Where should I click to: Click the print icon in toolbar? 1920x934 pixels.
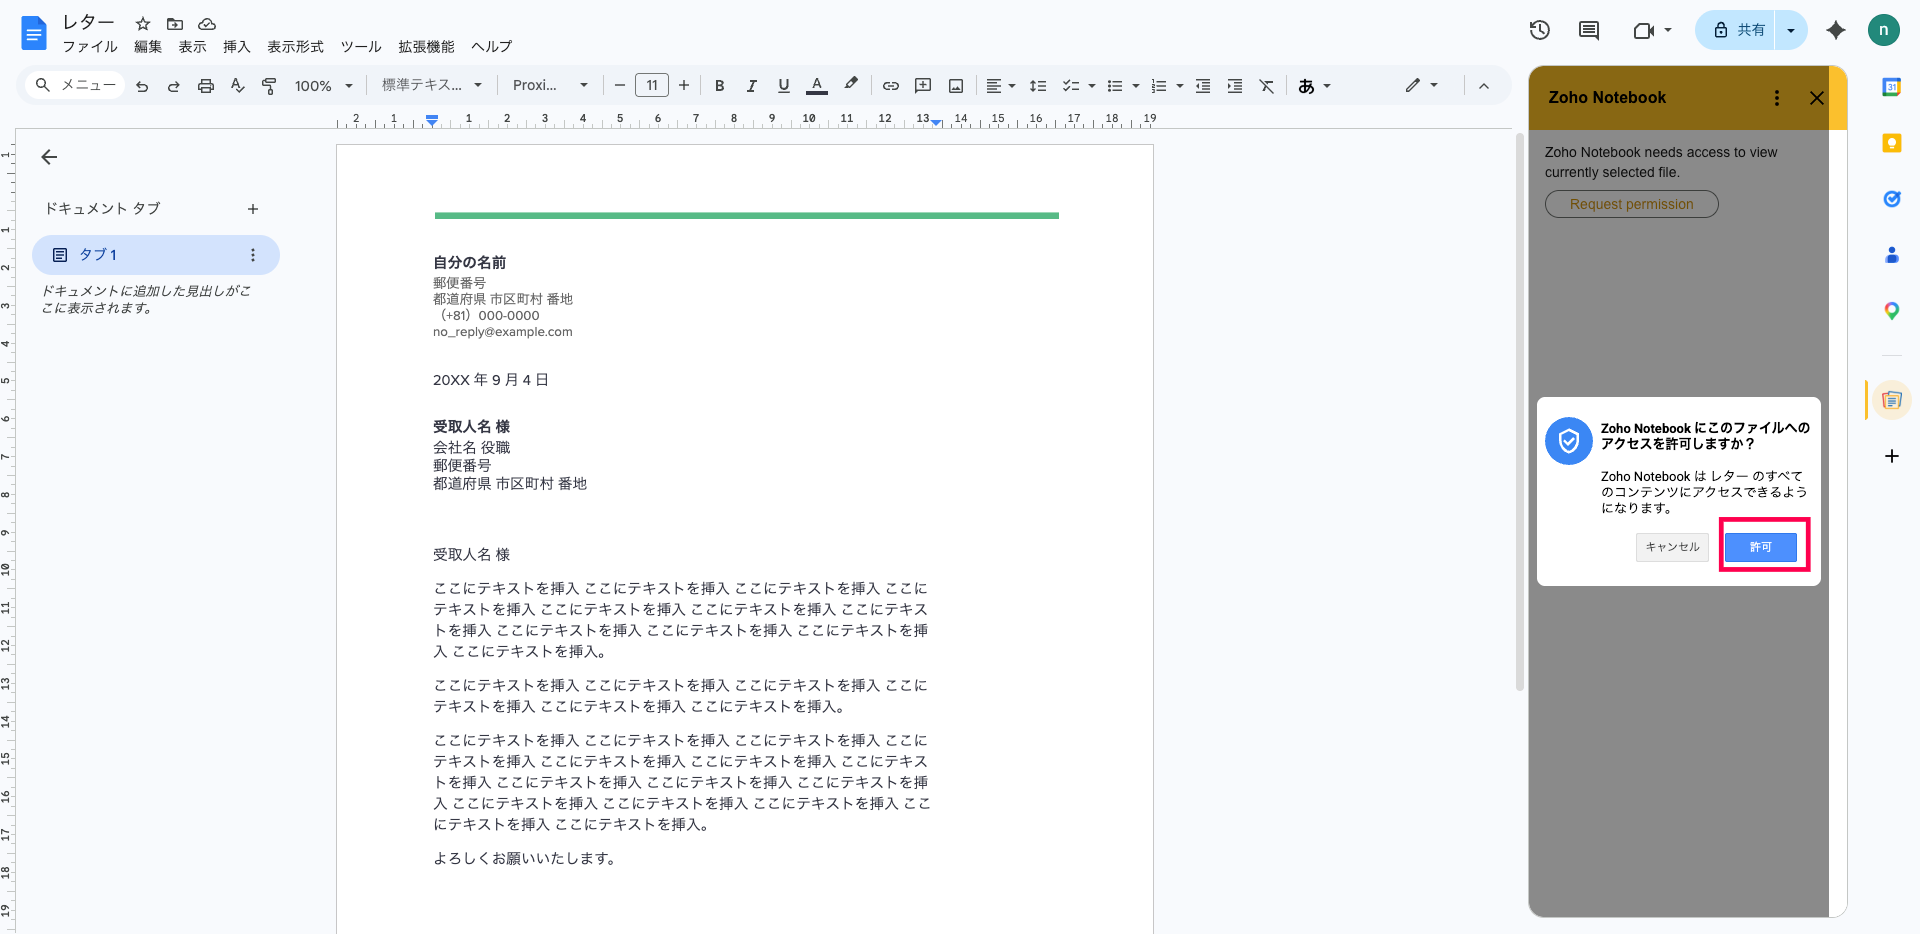206,86
